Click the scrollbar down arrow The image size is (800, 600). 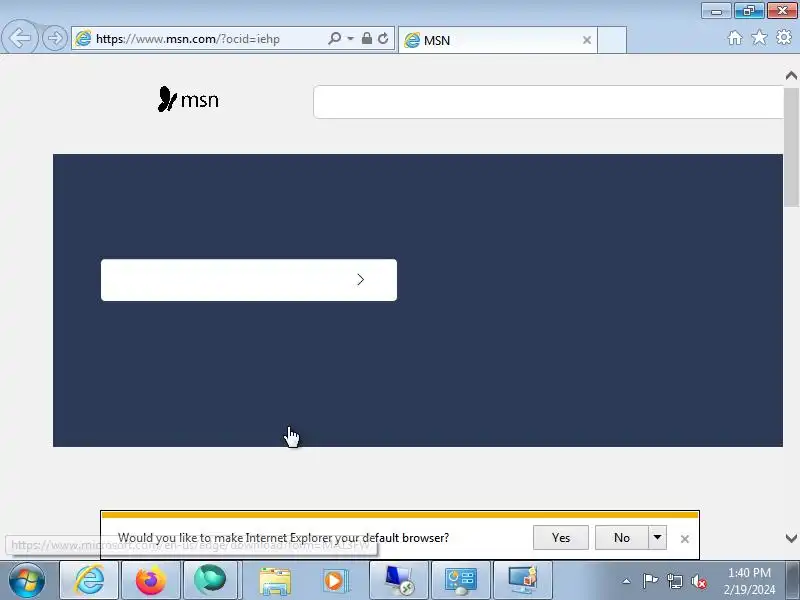(x=791, y=538)
